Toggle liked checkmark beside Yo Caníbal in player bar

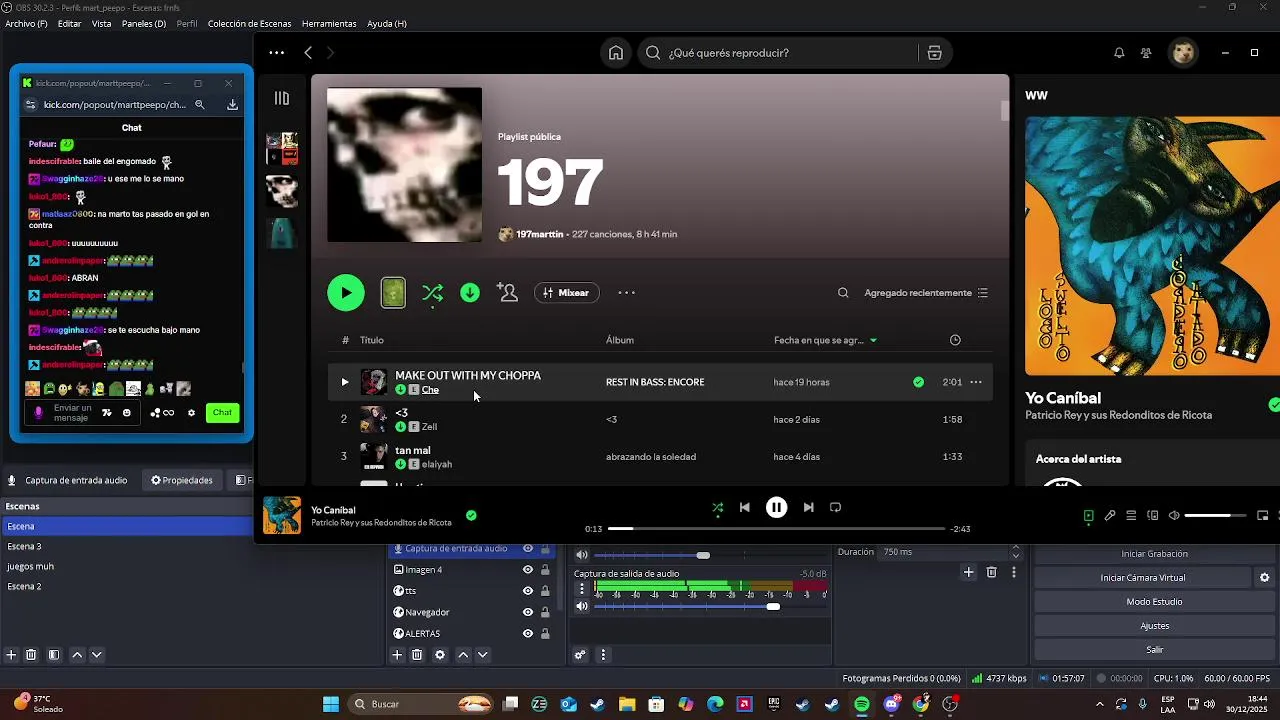pos(471,516)
